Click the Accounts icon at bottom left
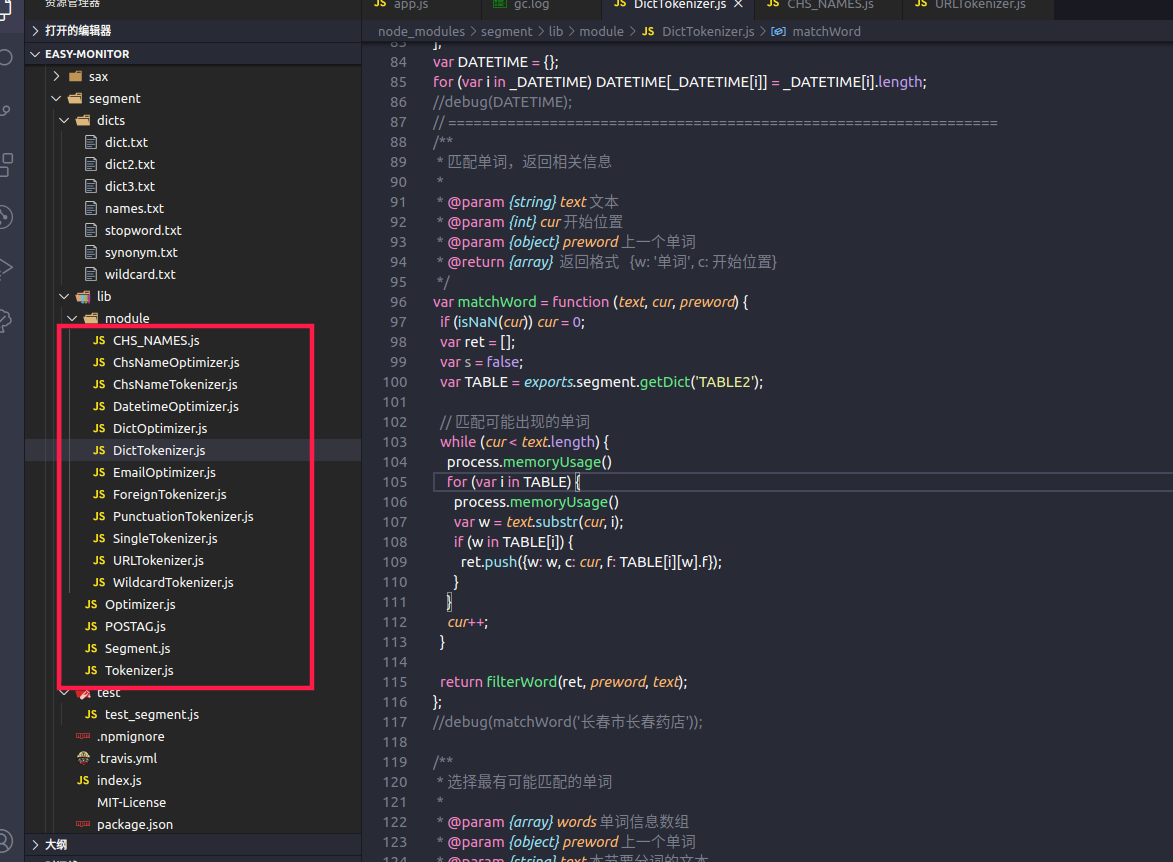 point(5,840)
